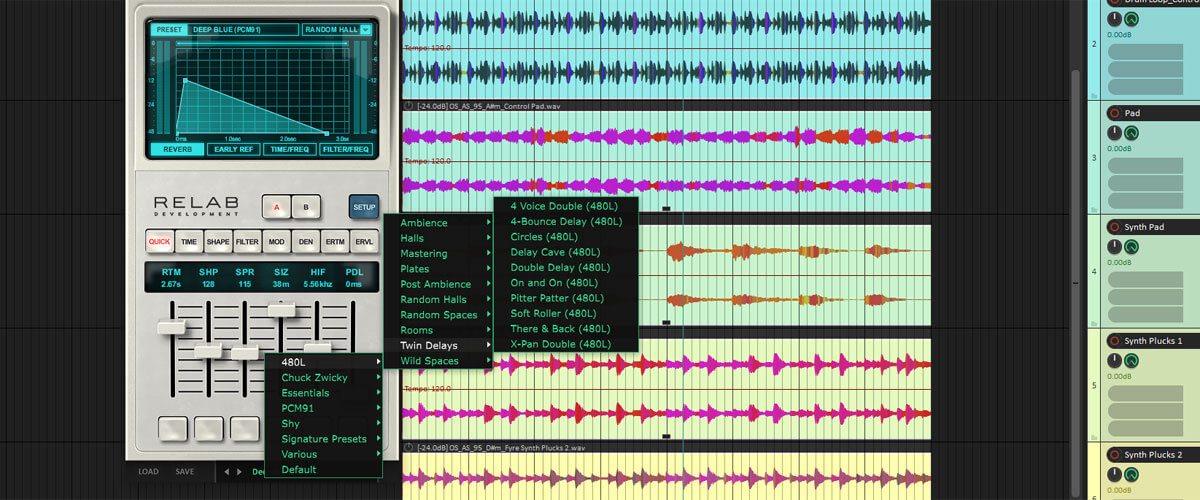Image resolution: width=1200 pixels, height=500 pixels.
Task: Toggle the ERVL parameter page
Action: (x=364, y=242)
